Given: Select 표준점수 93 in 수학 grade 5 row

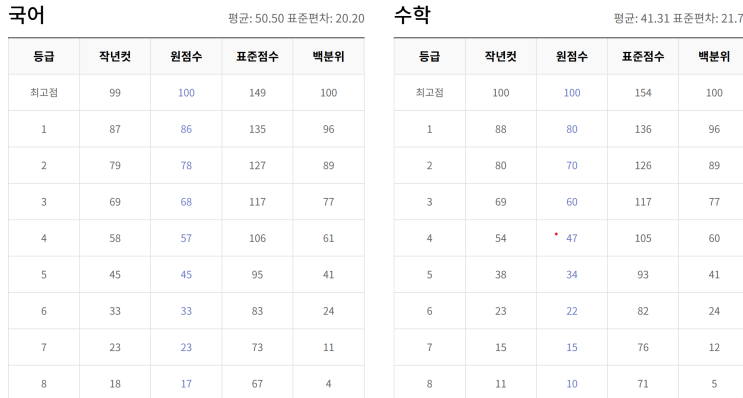Looking at the screenshot, I should point(643,275).
